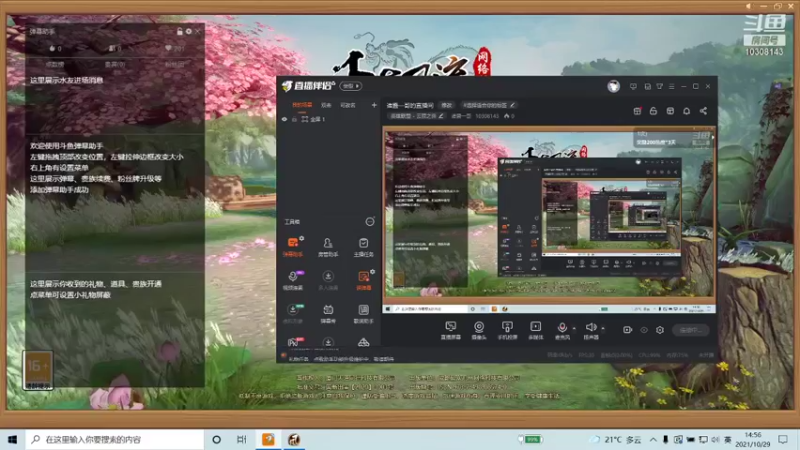The height and width of the screenshot is (450, 800).
Task: Click the Cortana circle on taskbar
Action: 216,439
